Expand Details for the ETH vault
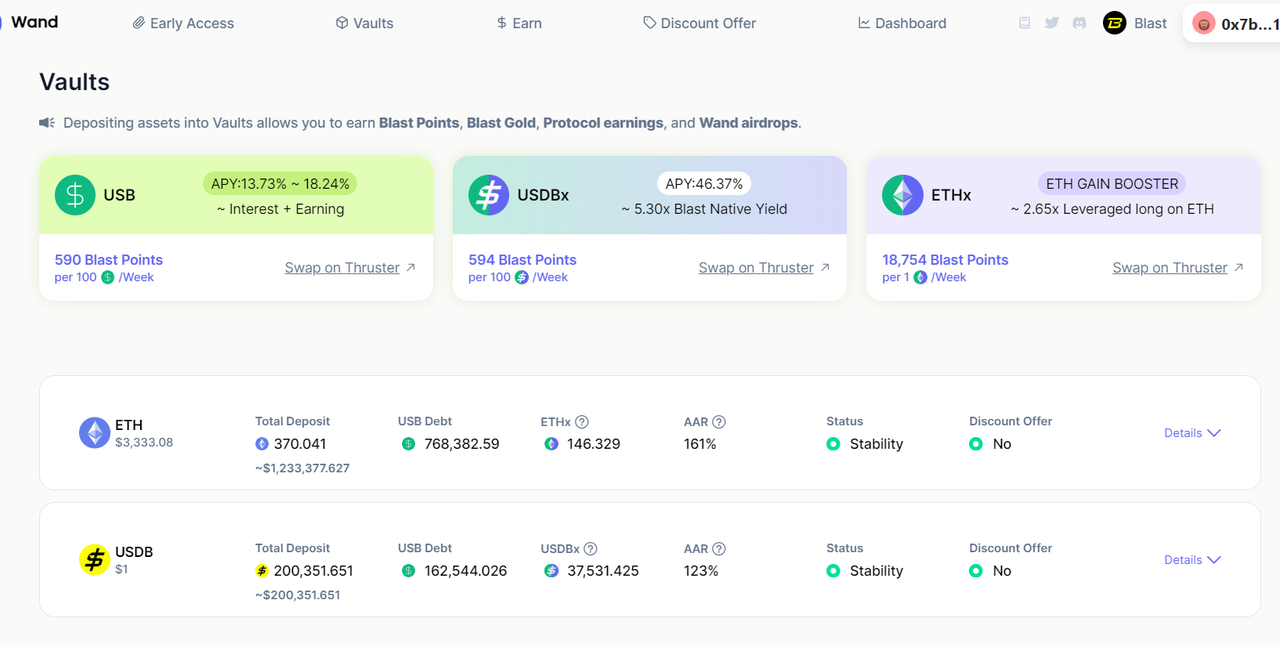The height and width of the screenshot is (647, 1280). coord(1192,433)
